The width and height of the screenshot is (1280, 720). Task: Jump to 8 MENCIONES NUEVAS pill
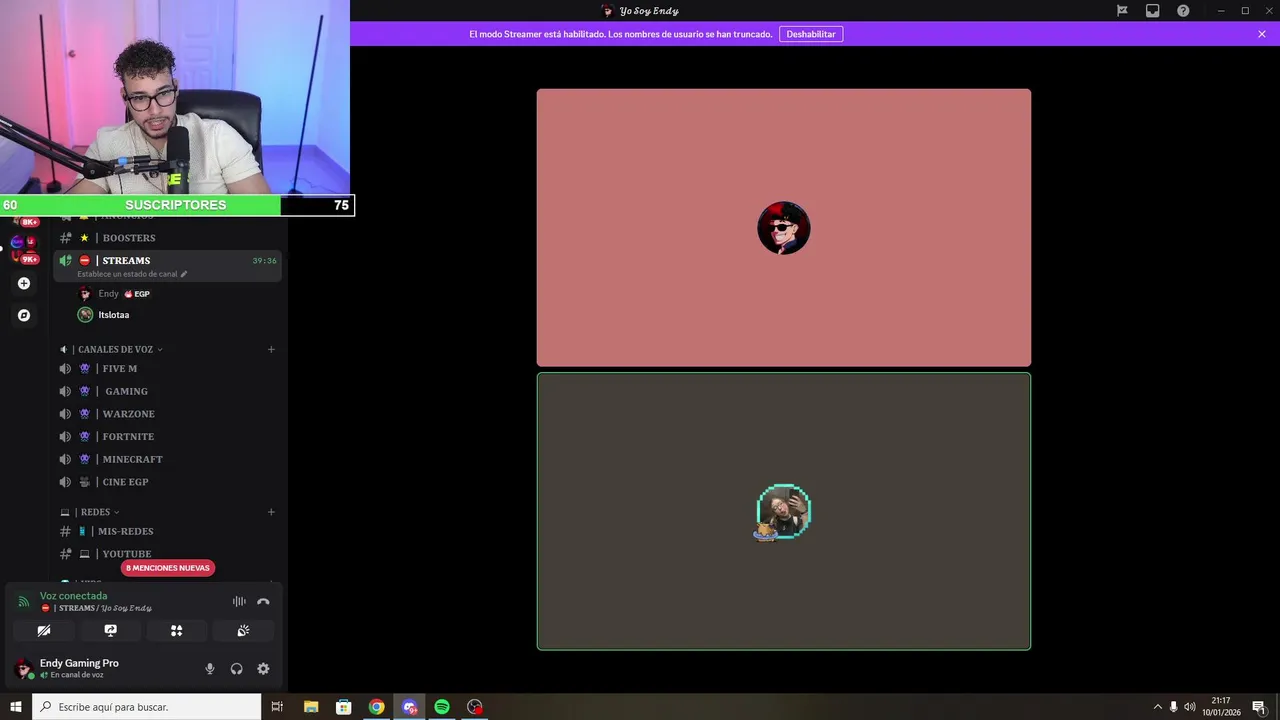(168, 568)
